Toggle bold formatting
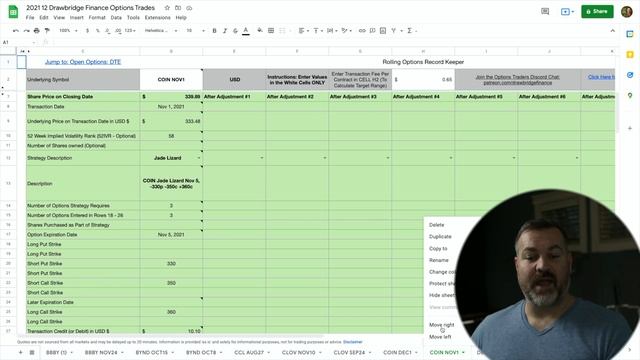This screenshot has height=360, width=640. click(x=214, y=31)
